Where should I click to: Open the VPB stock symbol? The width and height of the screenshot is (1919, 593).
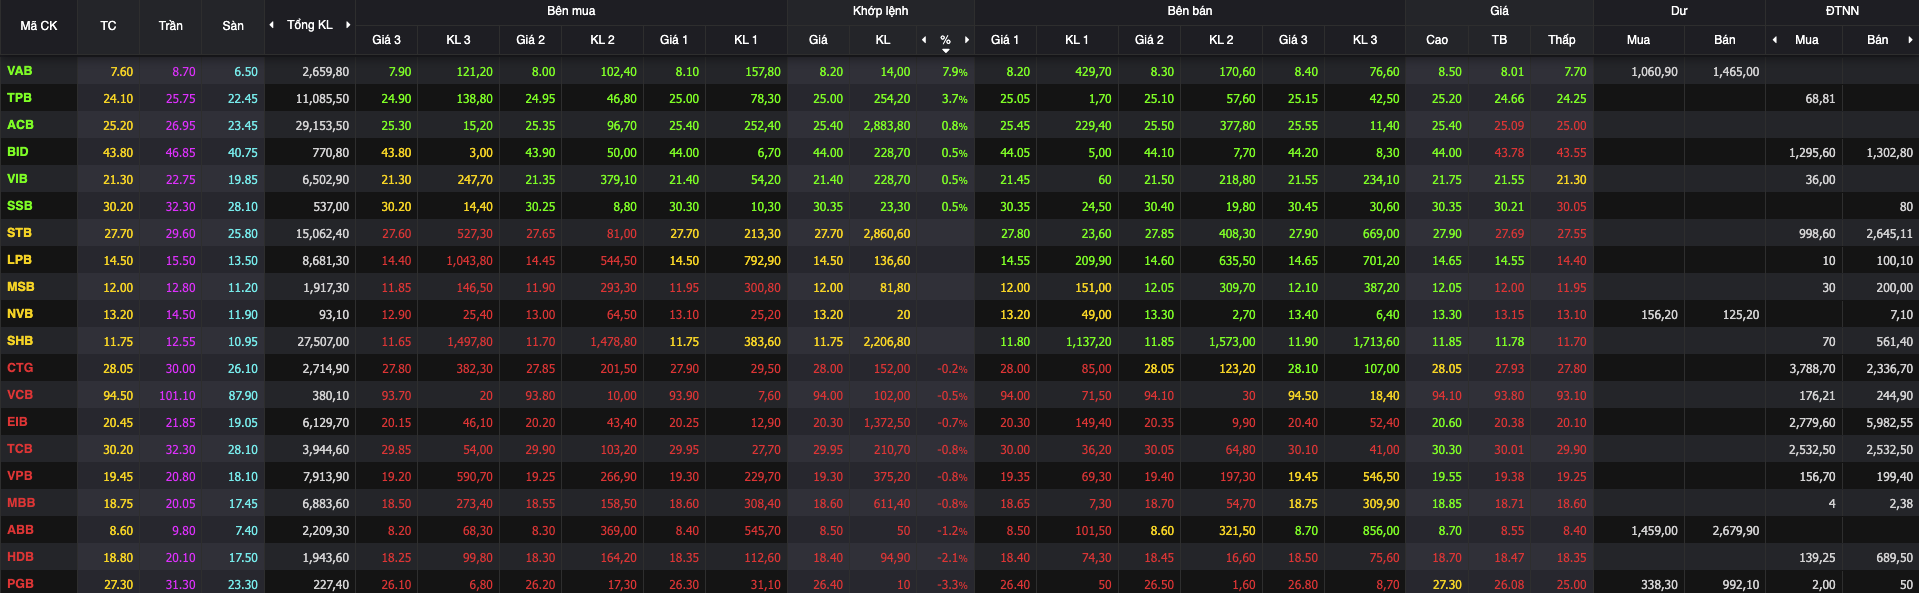tap(20, 476)
